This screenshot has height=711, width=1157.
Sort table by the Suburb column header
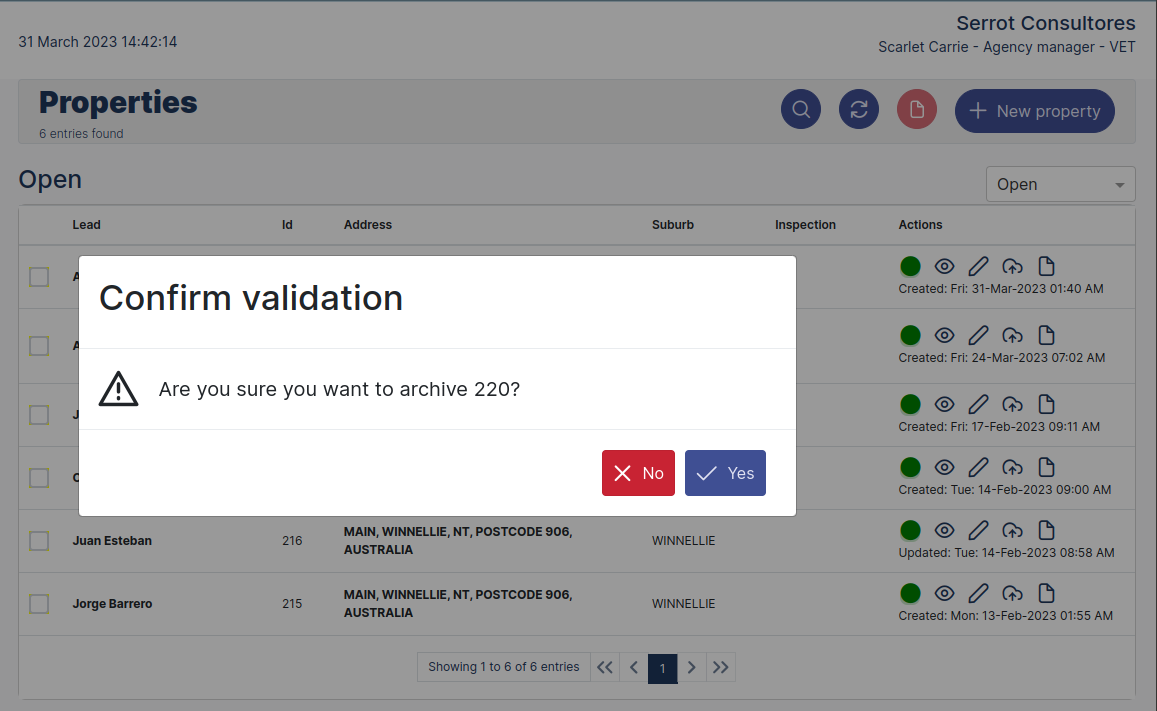672,225
